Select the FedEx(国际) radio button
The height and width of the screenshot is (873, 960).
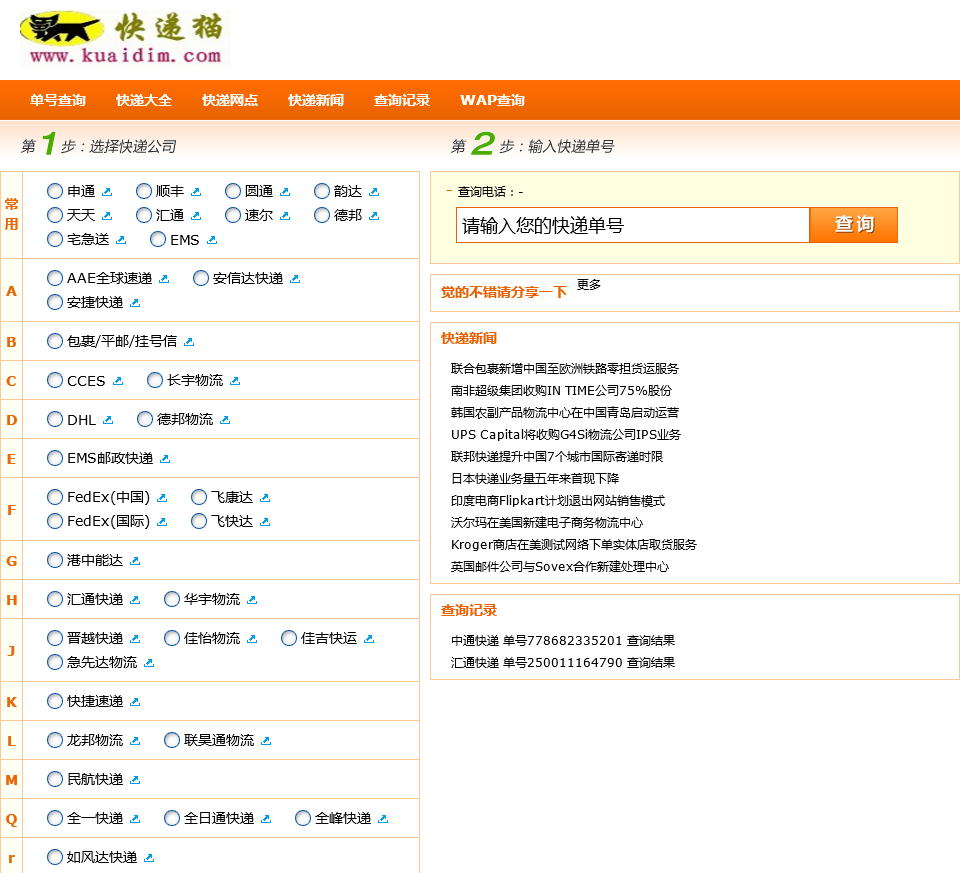click(55, 521)
